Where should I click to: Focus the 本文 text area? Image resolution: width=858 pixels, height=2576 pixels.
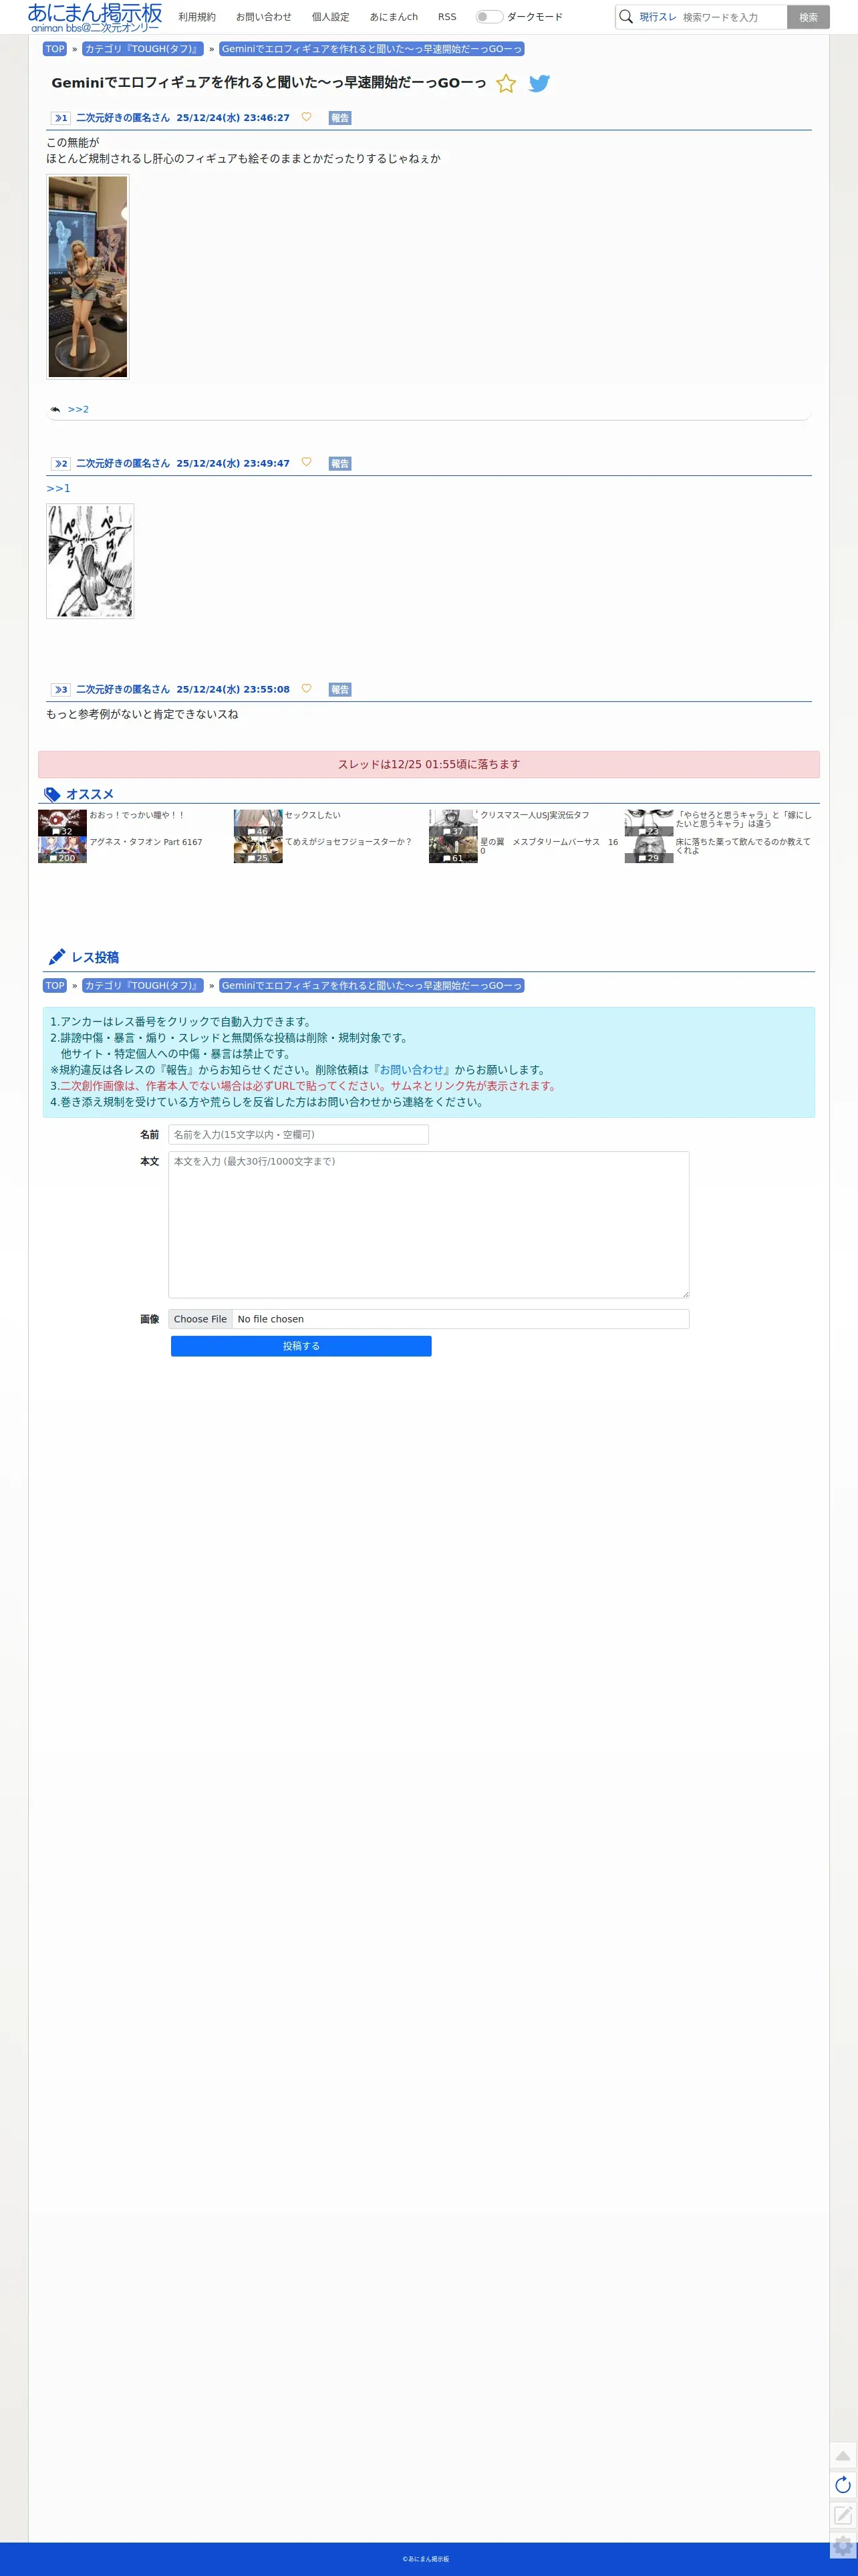click(x=428, y=1225)
